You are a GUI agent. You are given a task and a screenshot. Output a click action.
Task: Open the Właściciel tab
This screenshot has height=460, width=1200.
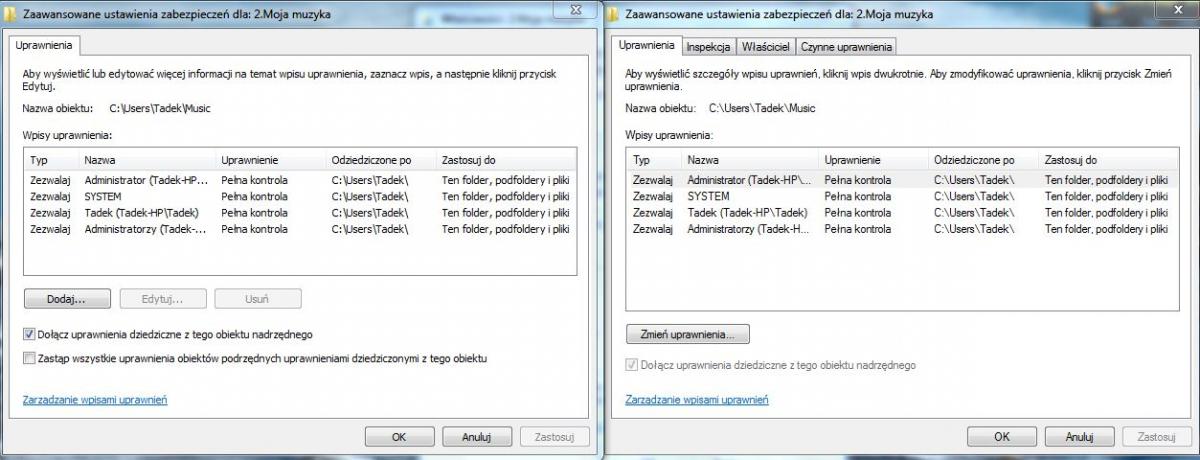point(766,46)
